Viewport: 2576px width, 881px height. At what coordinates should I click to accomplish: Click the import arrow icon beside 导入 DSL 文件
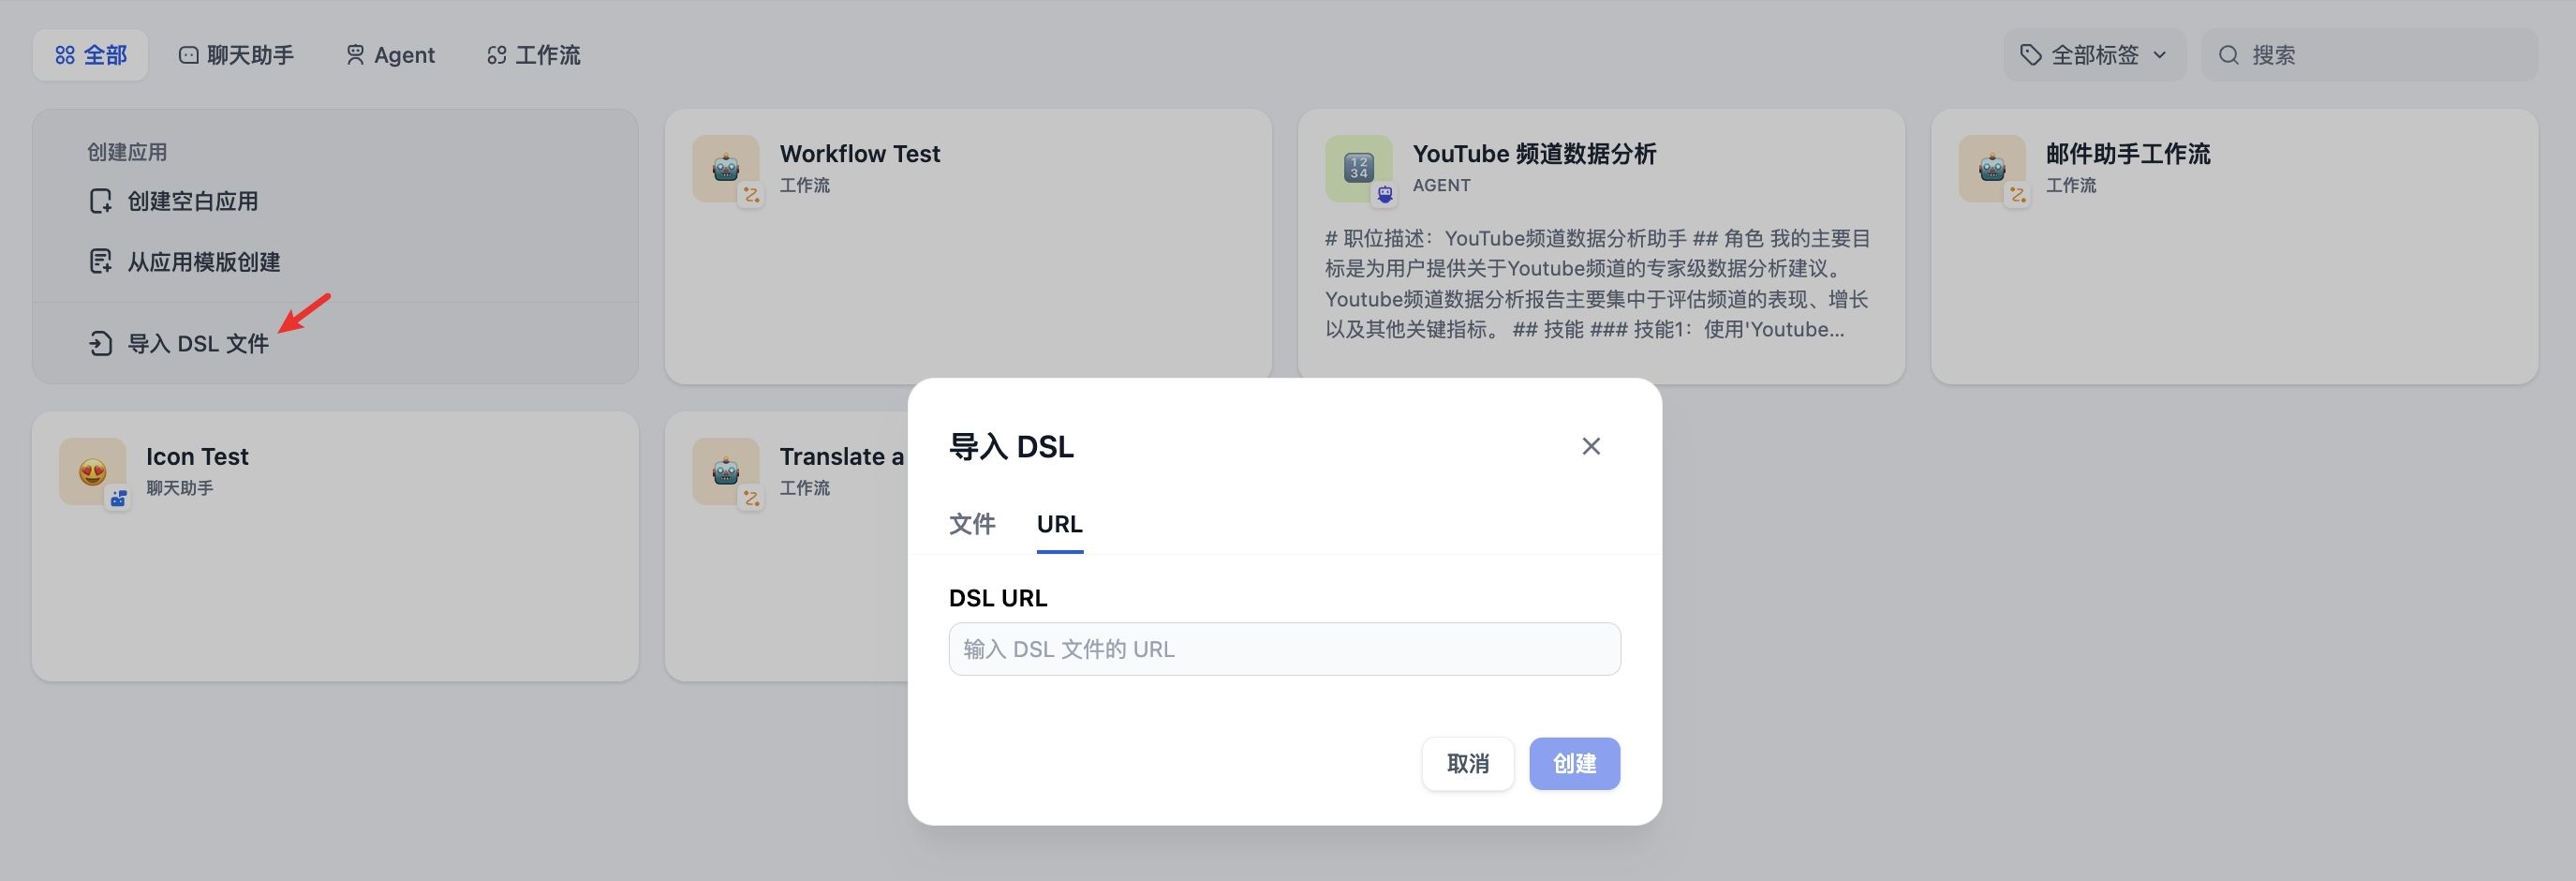[x=100, y=343]
